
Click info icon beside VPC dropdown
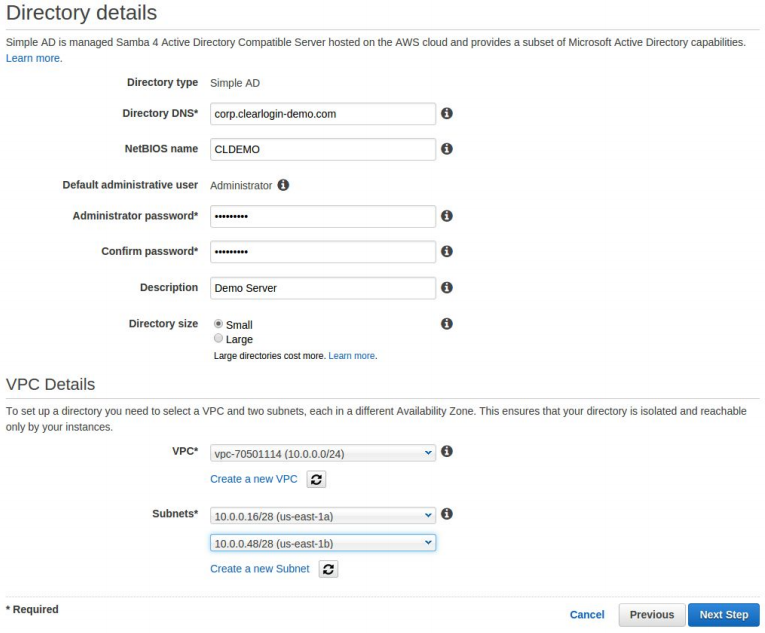click(447, 452)
